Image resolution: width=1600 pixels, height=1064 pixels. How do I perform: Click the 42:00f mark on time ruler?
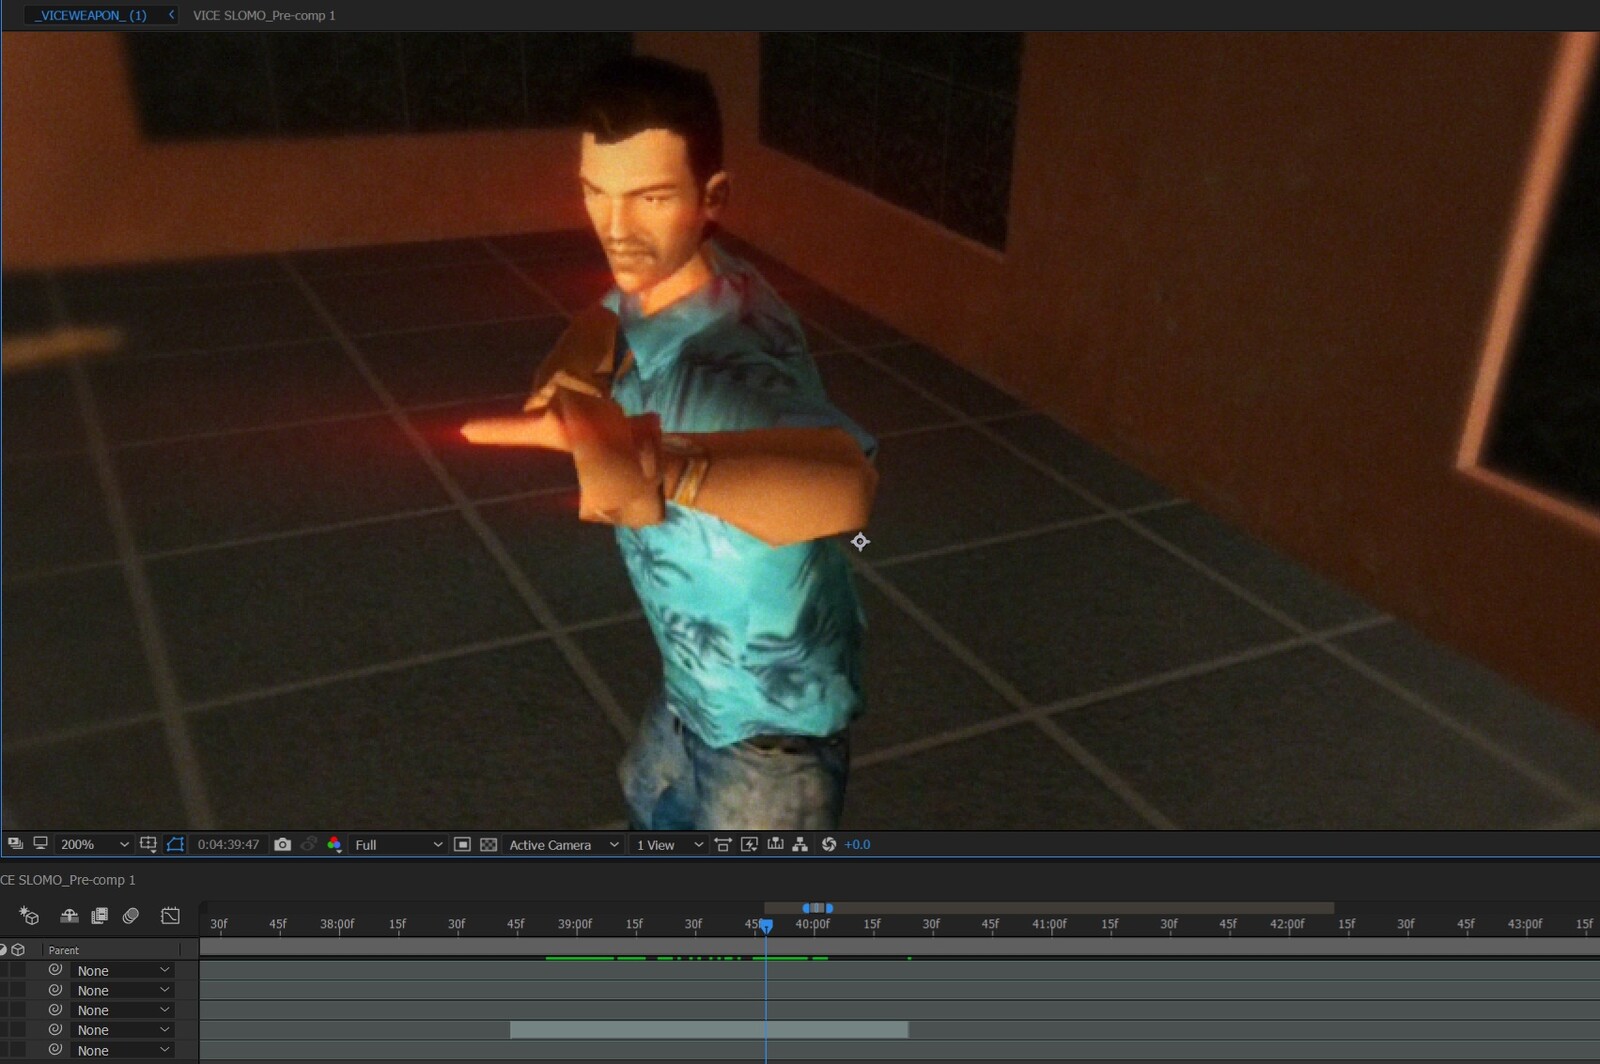coord(1287,924)
